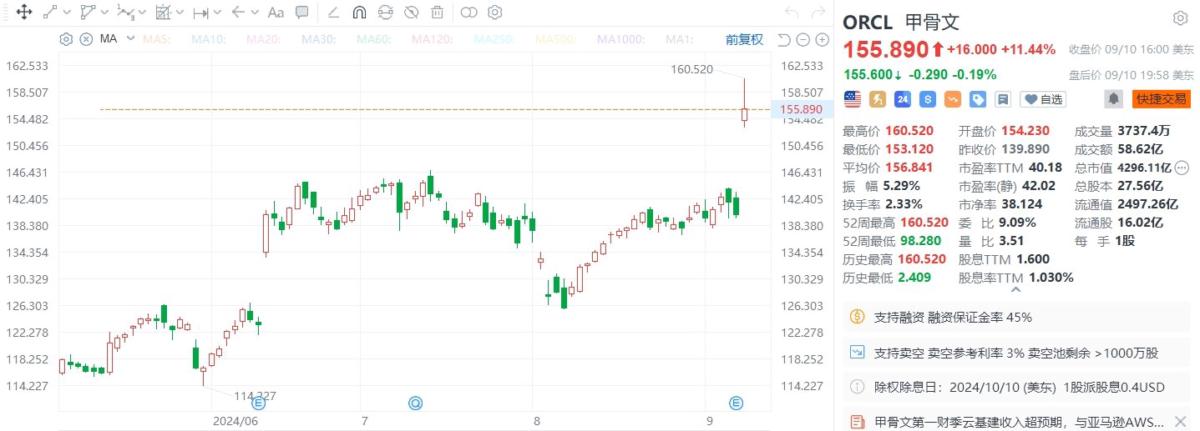Toggle hide all drawings icon
1200x431 pixels.
coord(411,12)
